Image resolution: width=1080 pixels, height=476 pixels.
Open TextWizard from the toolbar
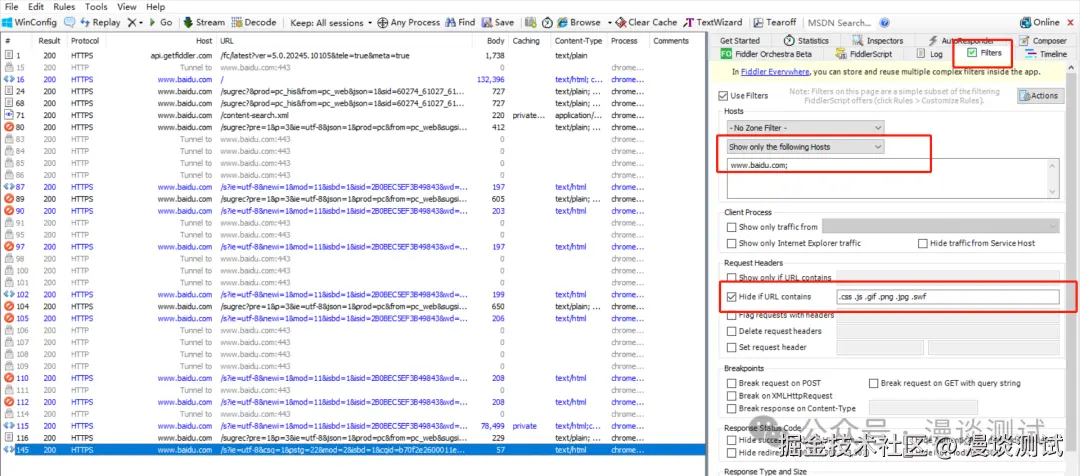click(713, 22)
